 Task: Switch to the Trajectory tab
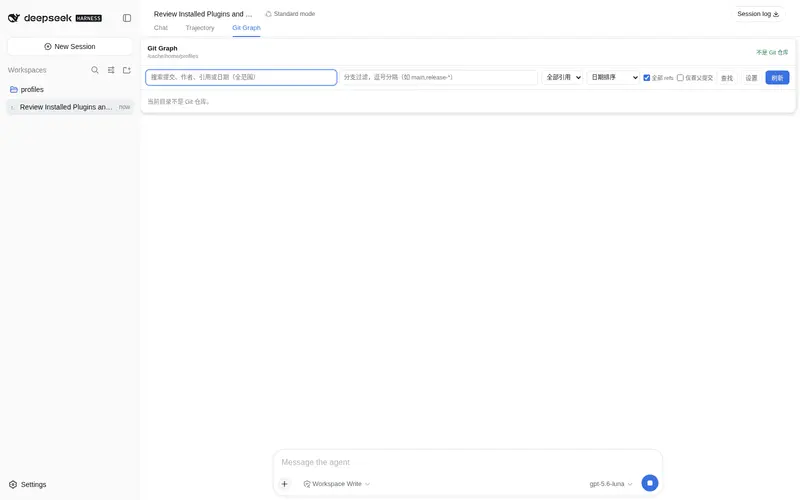(200, 28)
